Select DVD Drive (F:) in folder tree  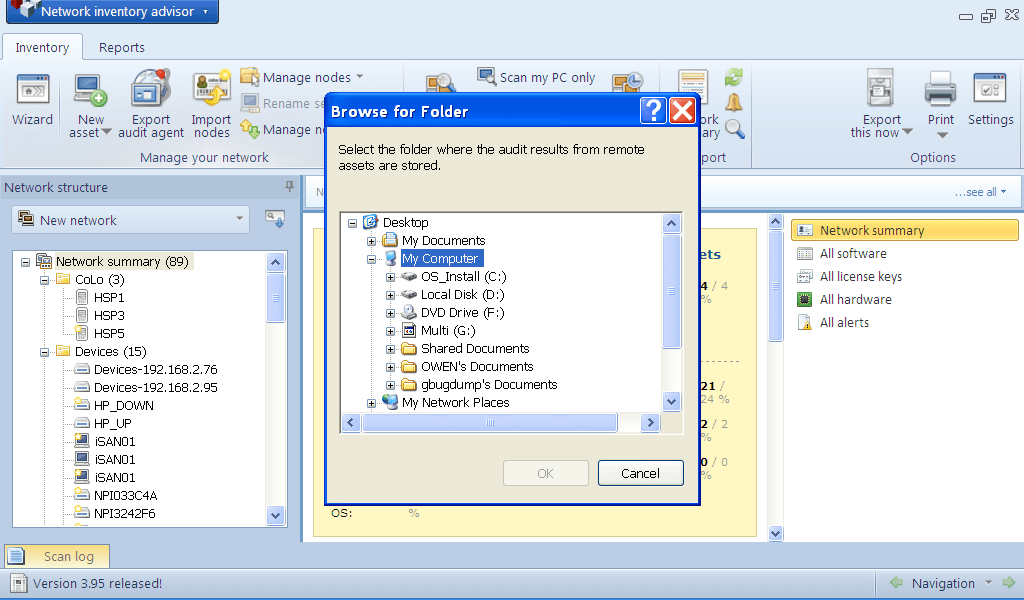pyautogui.click(x=462, y=313)
